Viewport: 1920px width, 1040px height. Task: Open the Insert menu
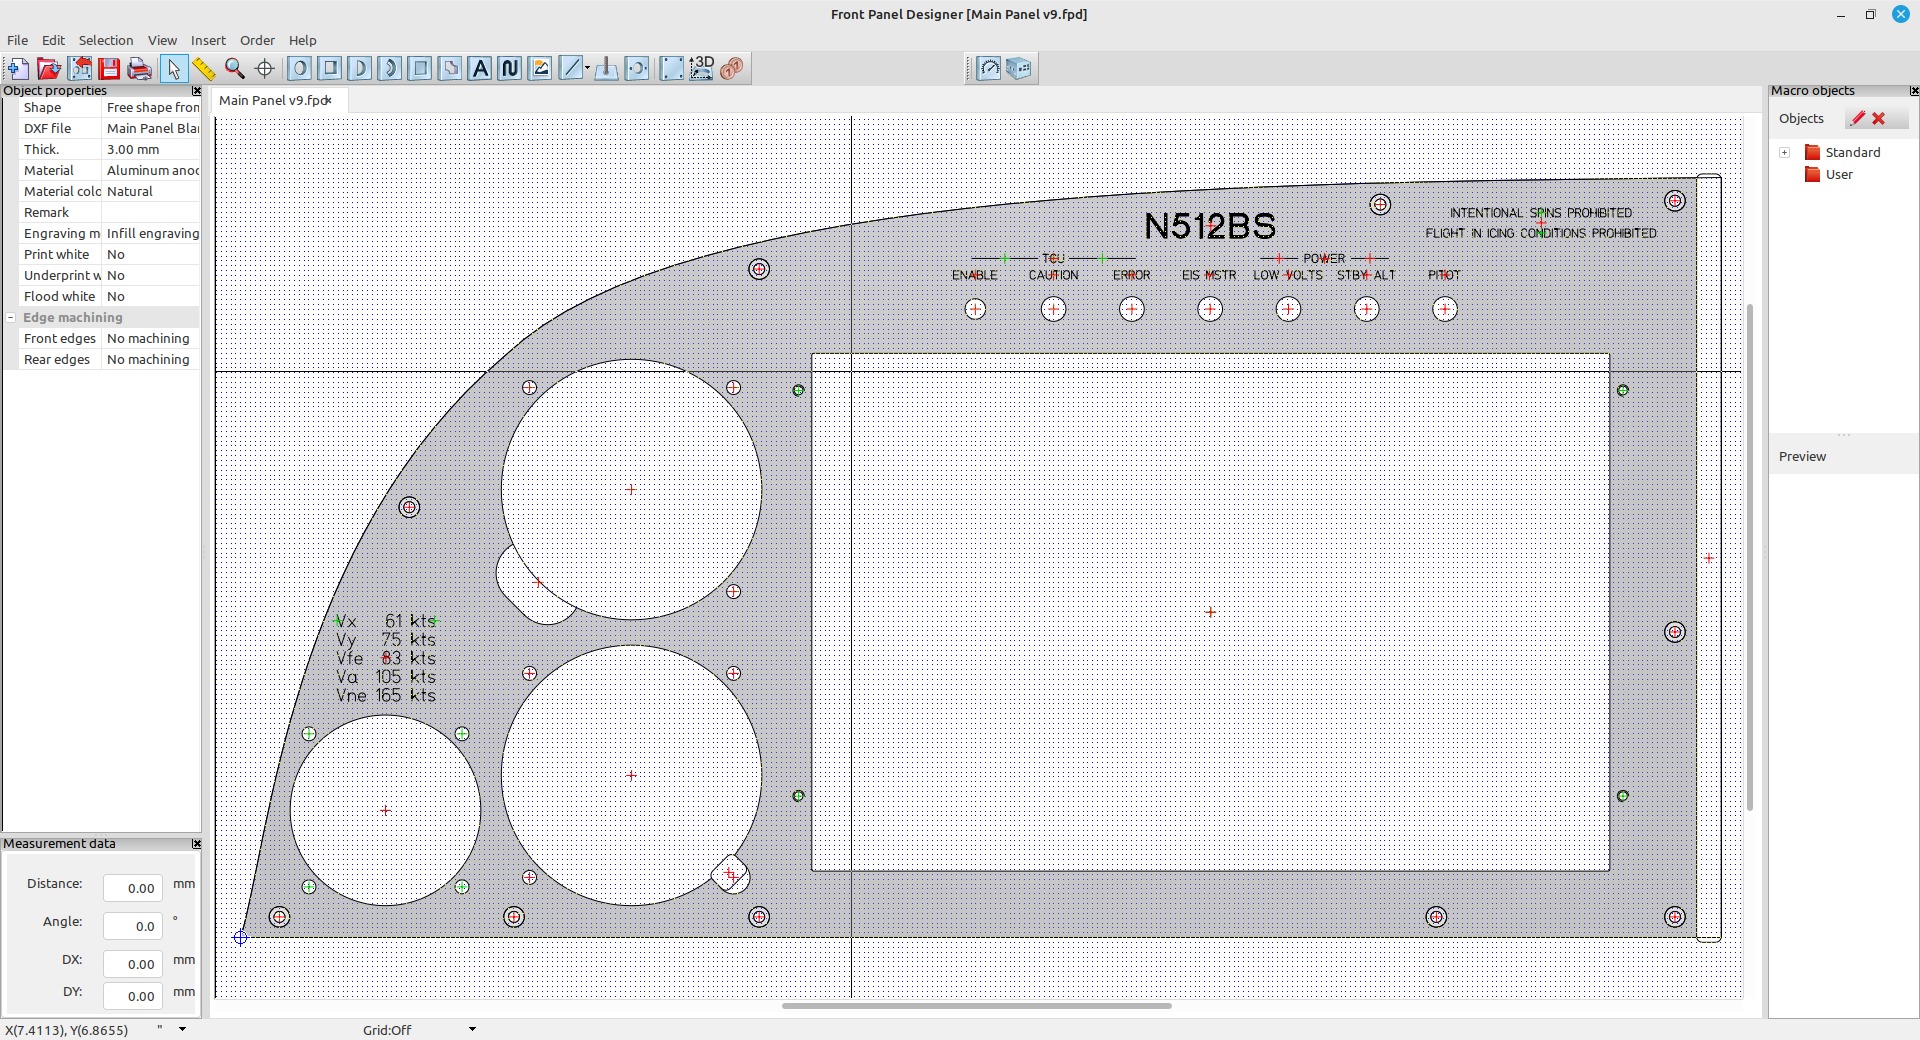[208, 40]
